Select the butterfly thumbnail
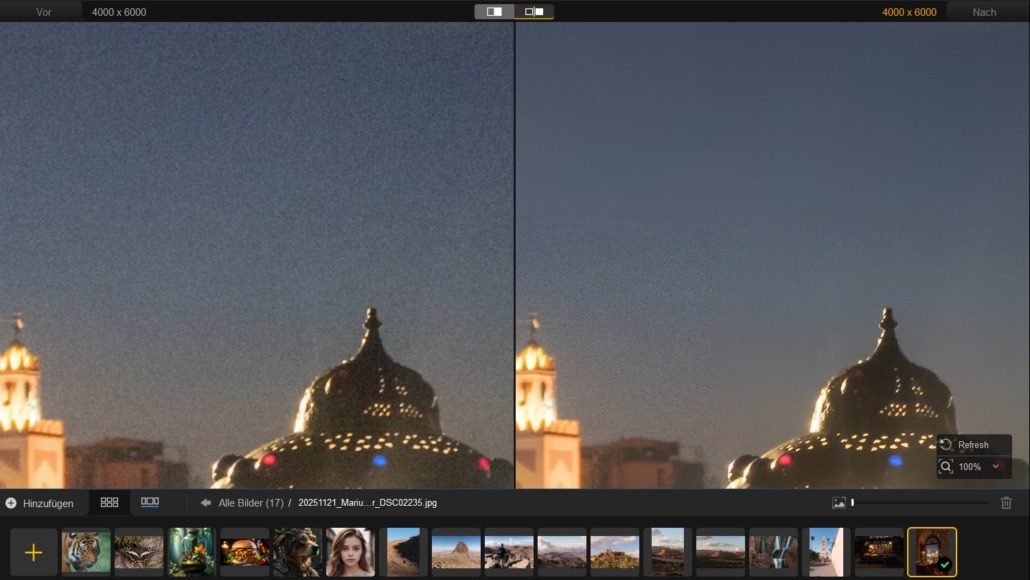Viewport: 1030px width, 580px height. pos(139,552)
